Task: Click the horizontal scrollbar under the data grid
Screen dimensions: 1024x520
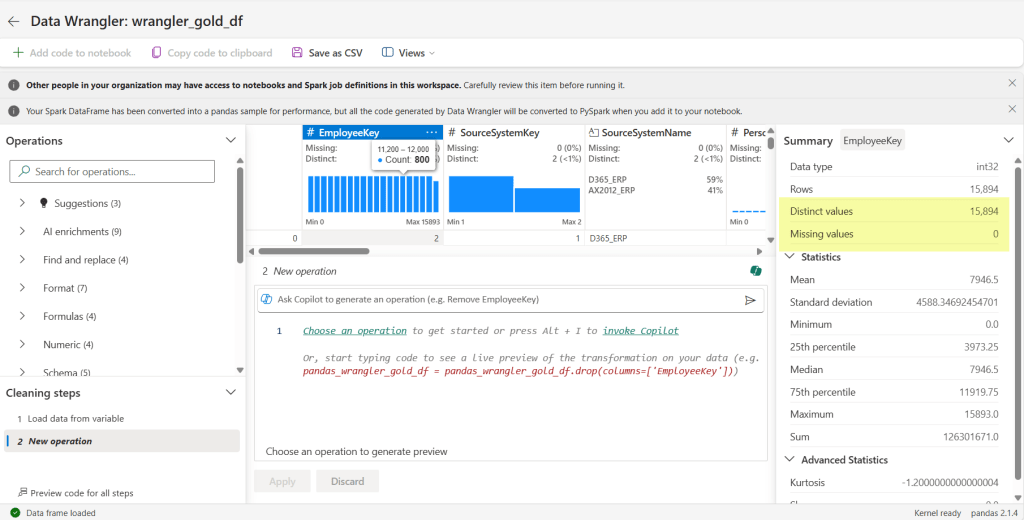Action: tap(313, 251)
